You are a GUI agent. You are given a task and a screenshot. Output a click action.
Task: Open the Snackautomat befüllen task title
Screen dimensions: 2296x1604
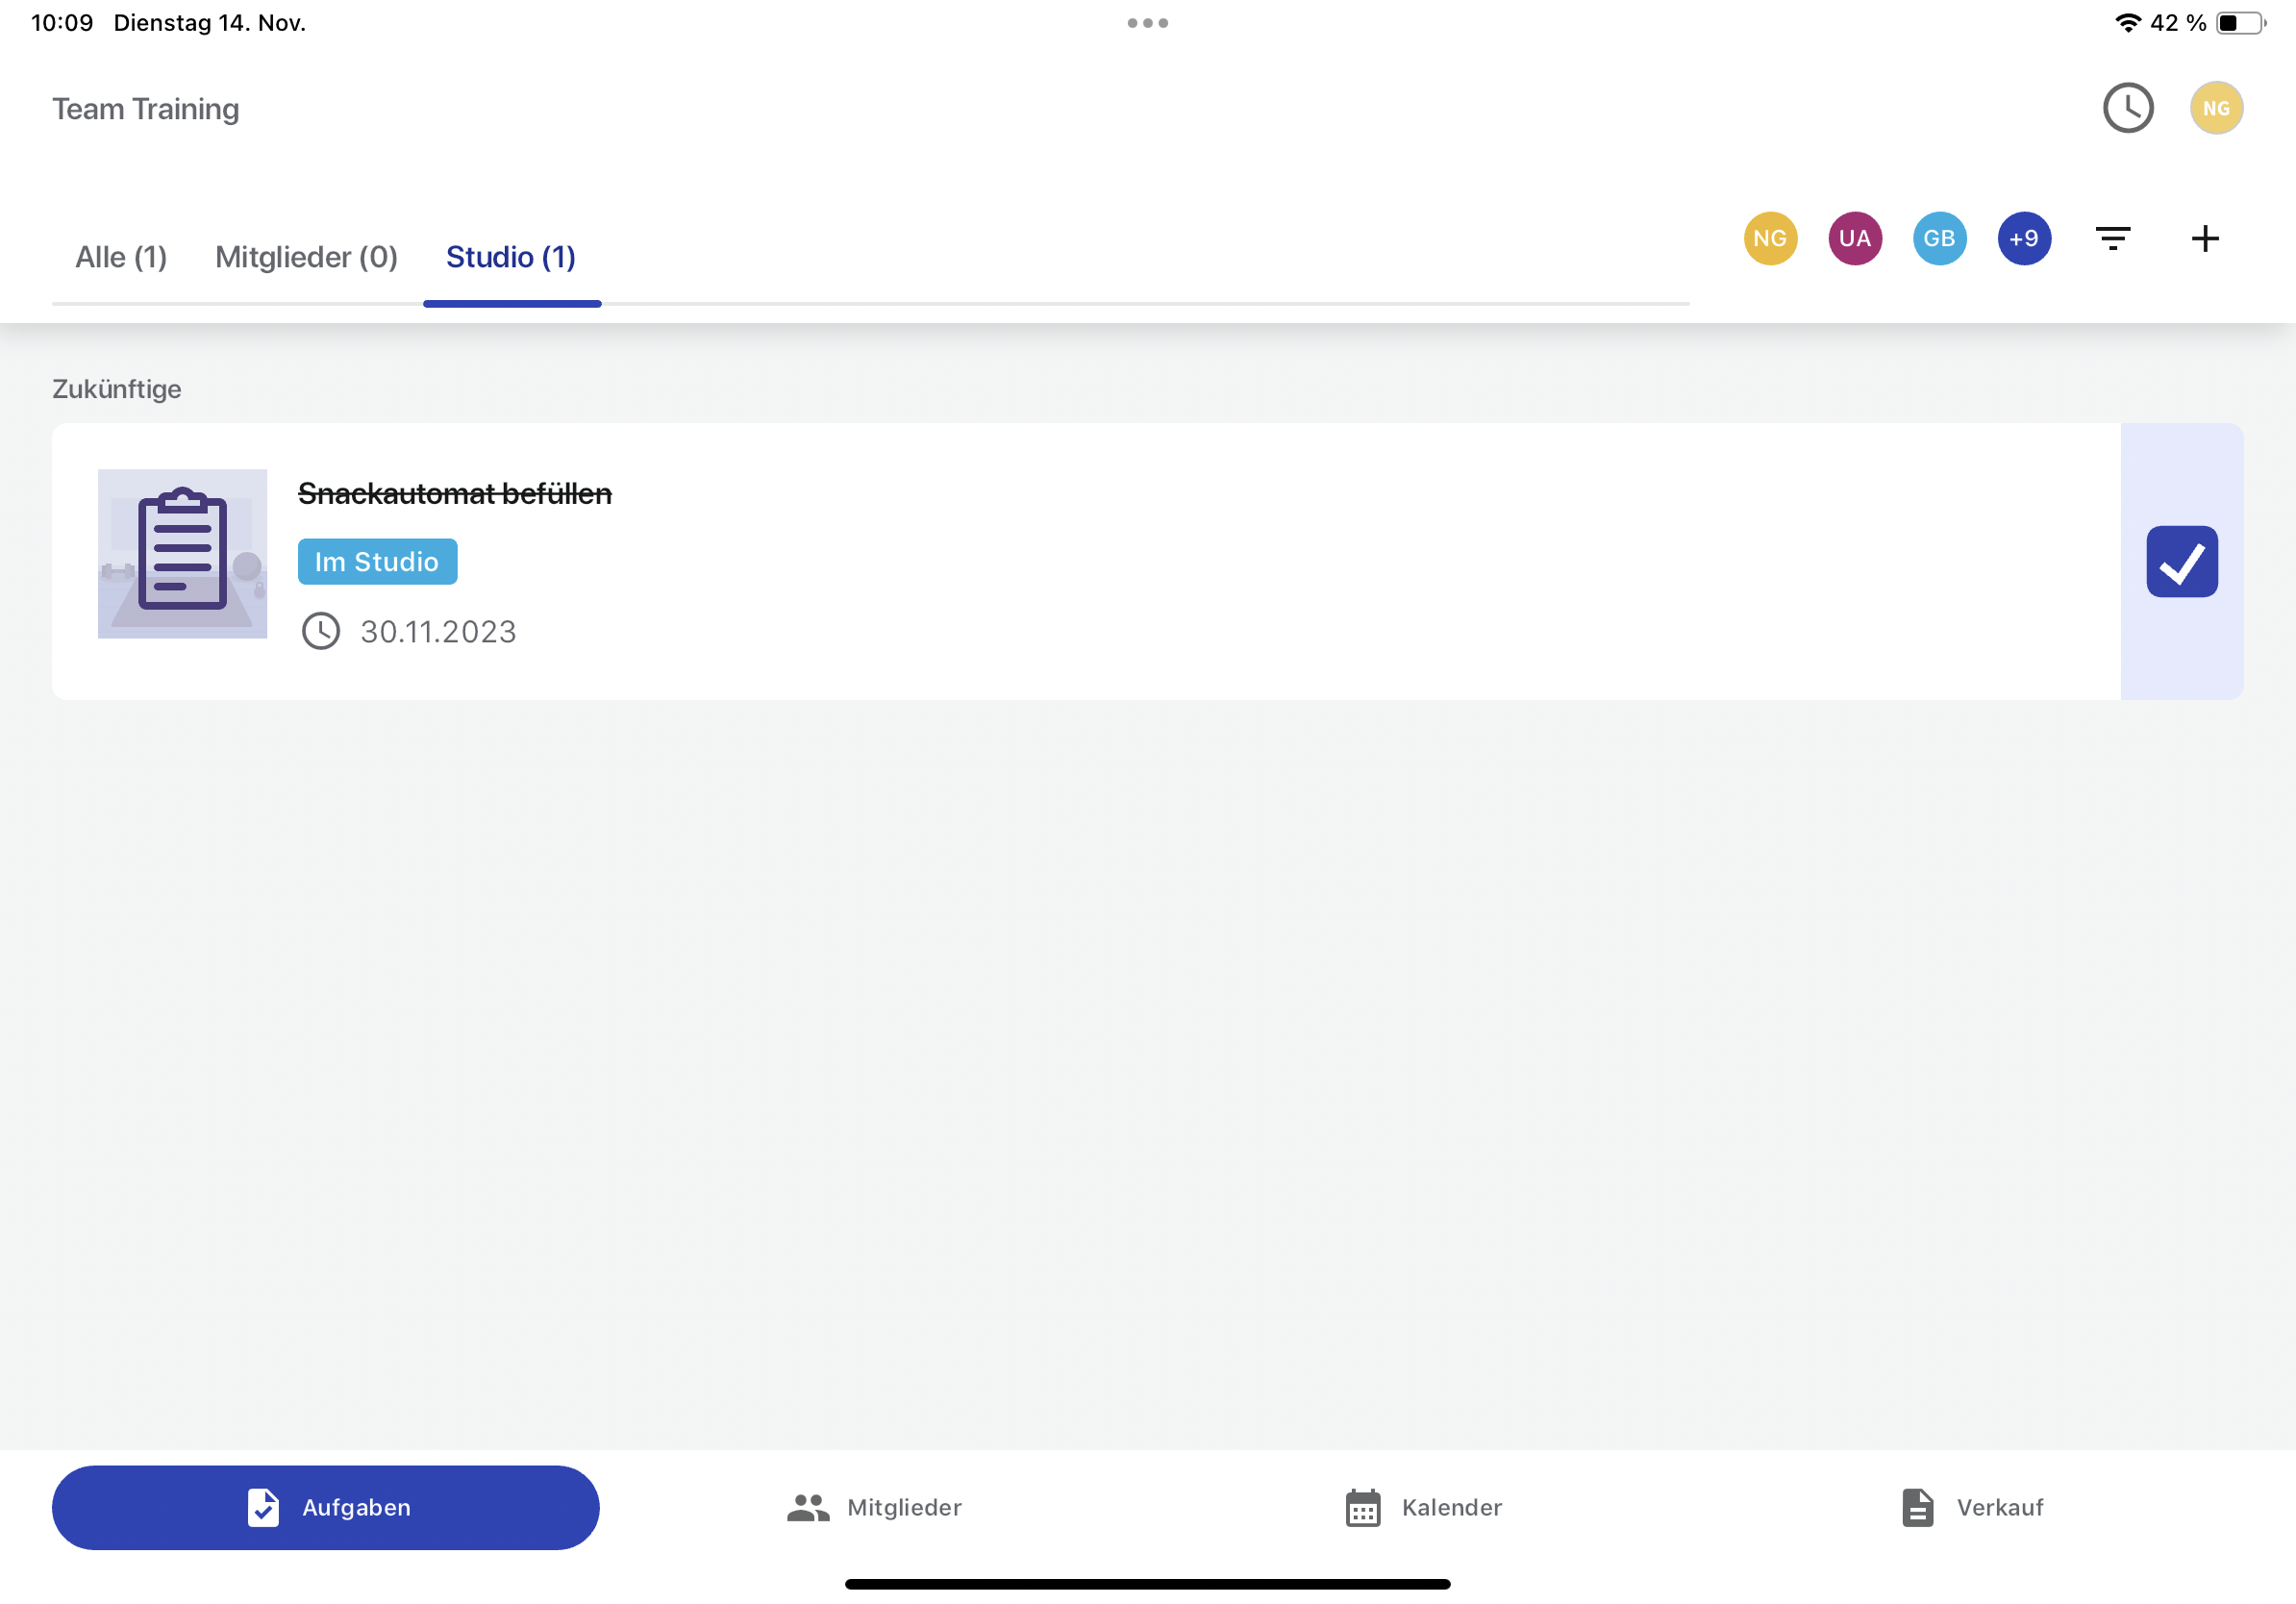[454, 493]
